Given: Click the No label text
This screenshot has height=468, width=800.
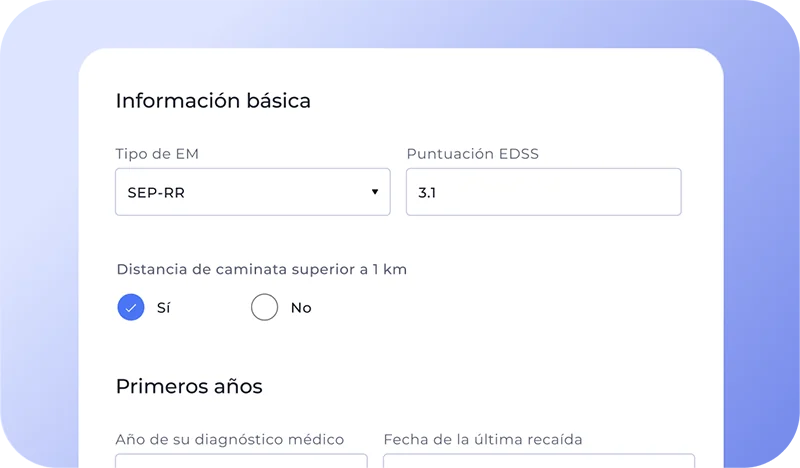Looking at the screenshot, I should (x=301, y=308).
